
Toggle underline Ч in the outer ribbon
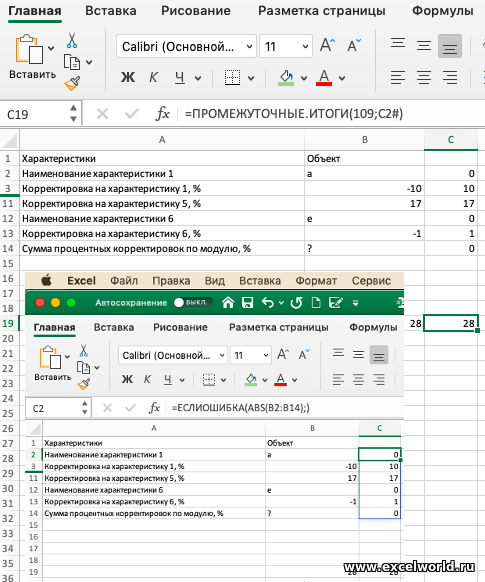[x=180, y=78]
